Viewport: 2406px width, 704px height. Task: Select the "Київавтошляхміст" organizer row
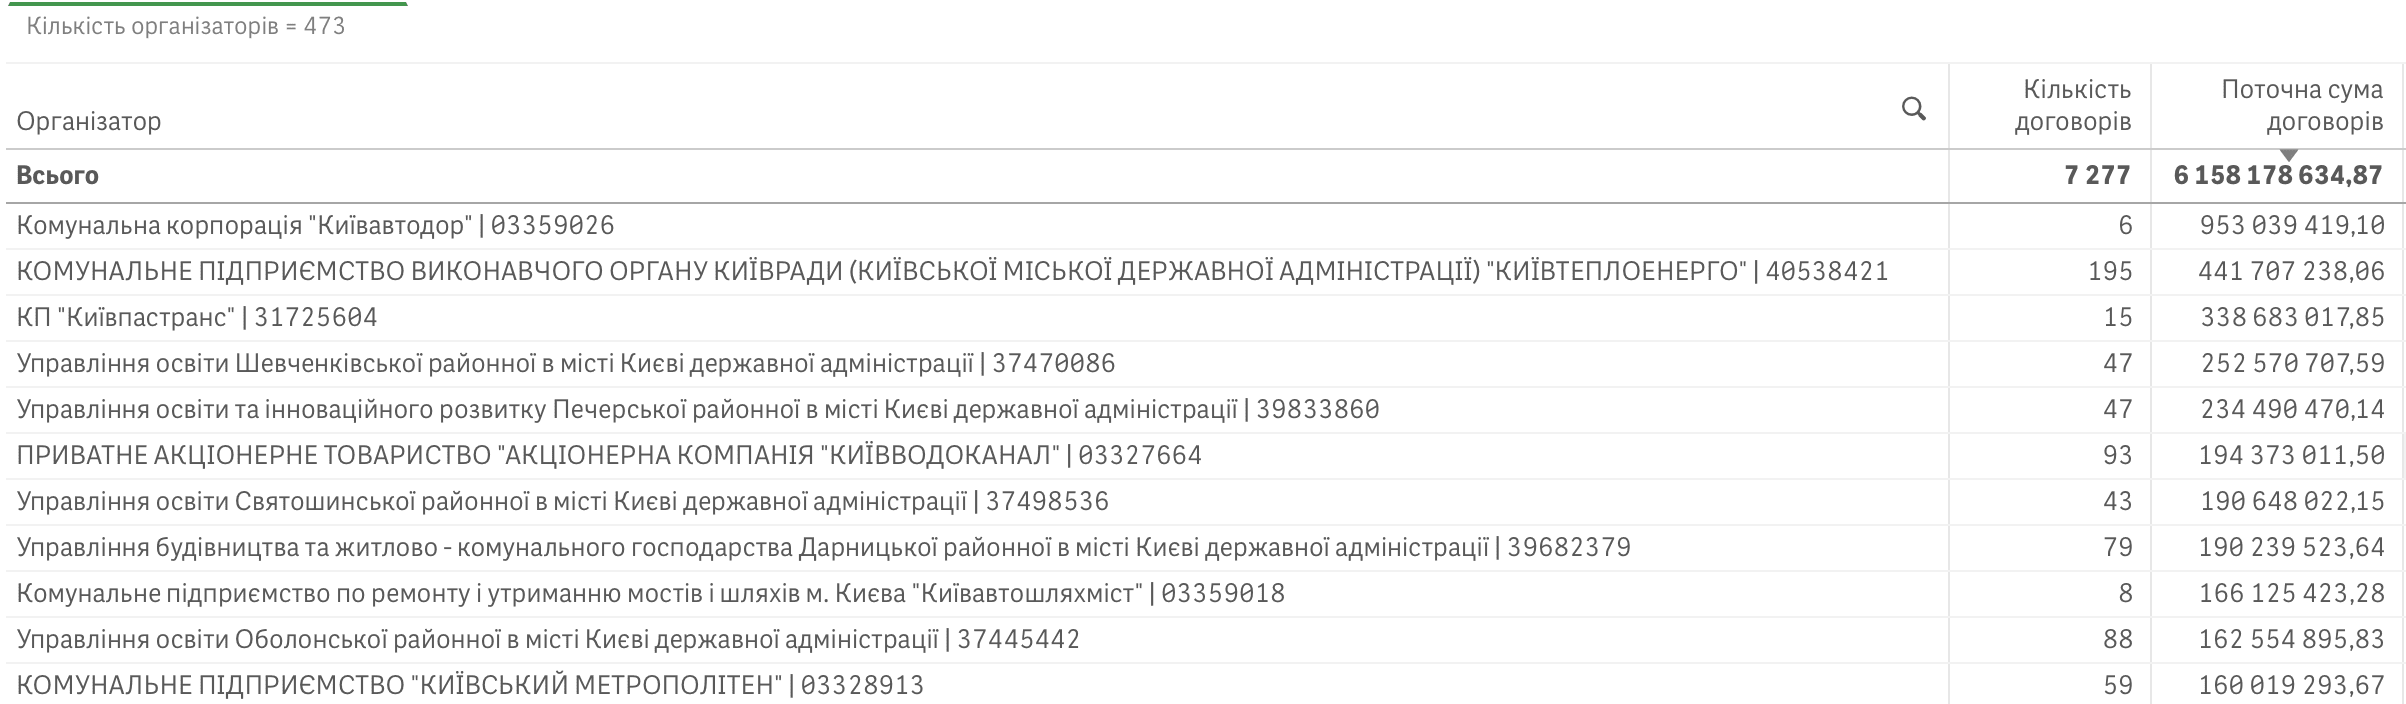pyautogui.click(x=650, y=594)
